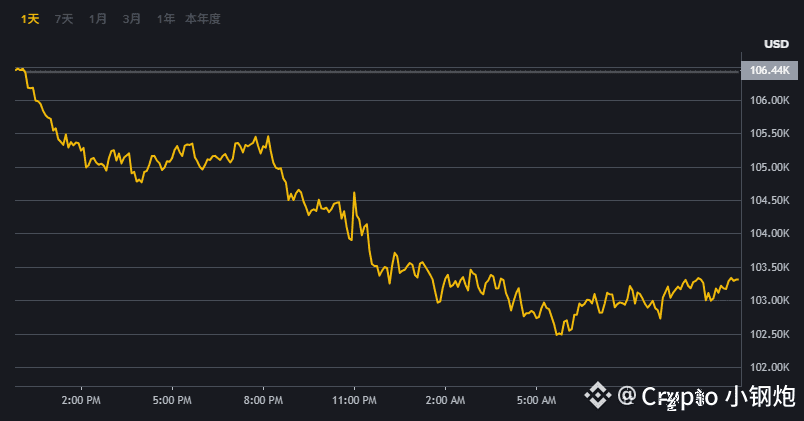Viewport: 804px width, 421px height.
Task: Click the 8:00 PM time axis label
Action: coord(263,400)
